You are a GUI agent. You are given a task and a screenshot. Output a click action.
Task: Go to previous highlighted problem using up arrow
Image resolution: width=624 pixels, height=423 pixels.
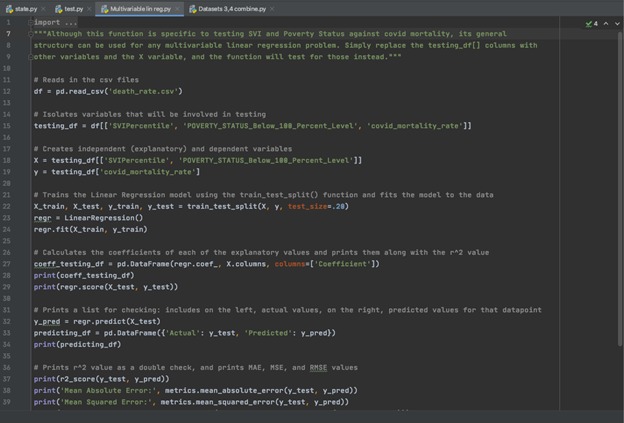pos(606,24)
